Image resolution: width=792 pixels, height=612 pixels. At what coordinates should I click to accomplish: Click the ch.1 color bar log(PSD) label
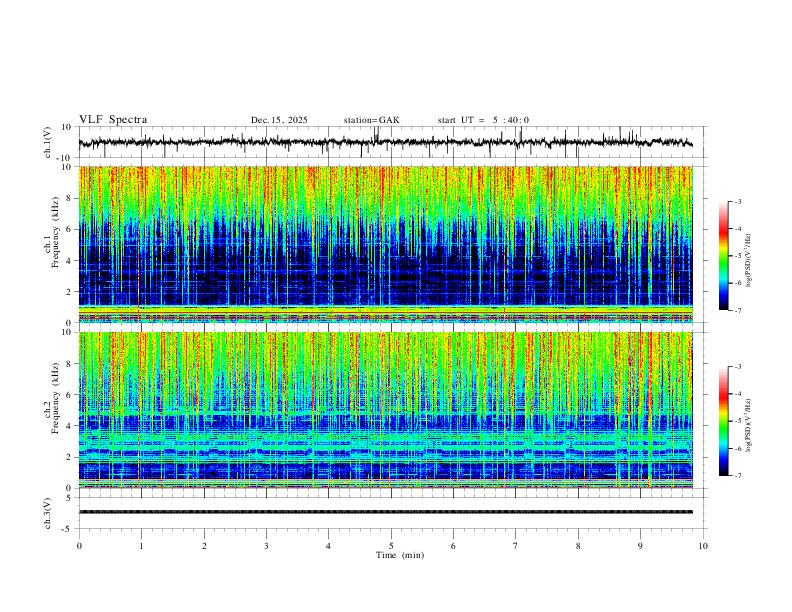point(748,261)
